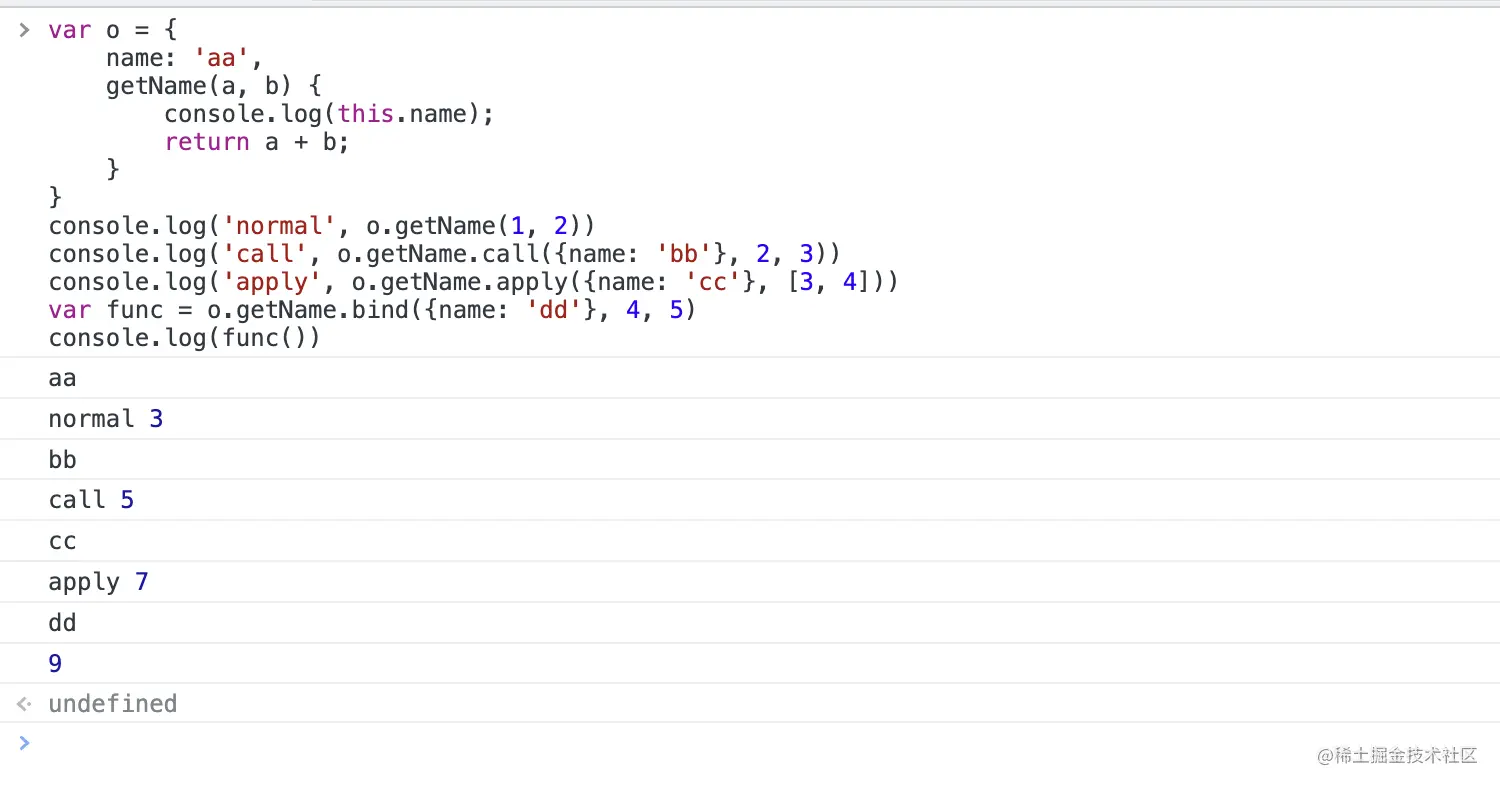Screen dimensions: 1500x788
Task: Click the console.log('apply' ...) code line
Action: [x=474, y=282]
